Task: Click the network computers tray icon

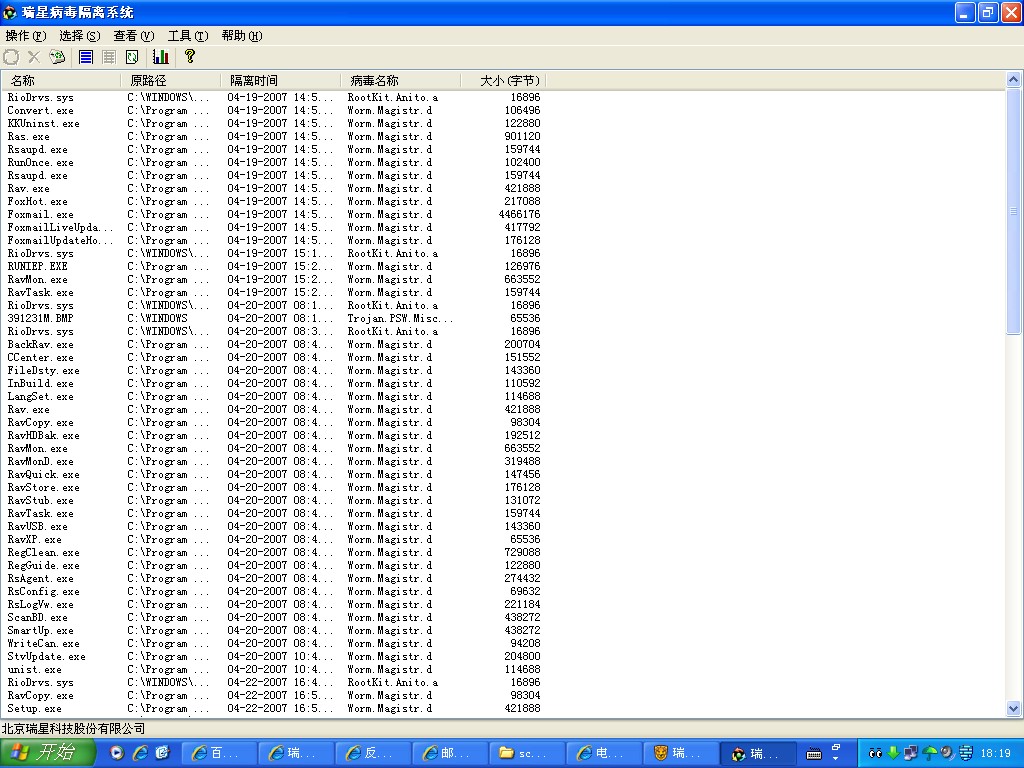Action: click(911, 754)
